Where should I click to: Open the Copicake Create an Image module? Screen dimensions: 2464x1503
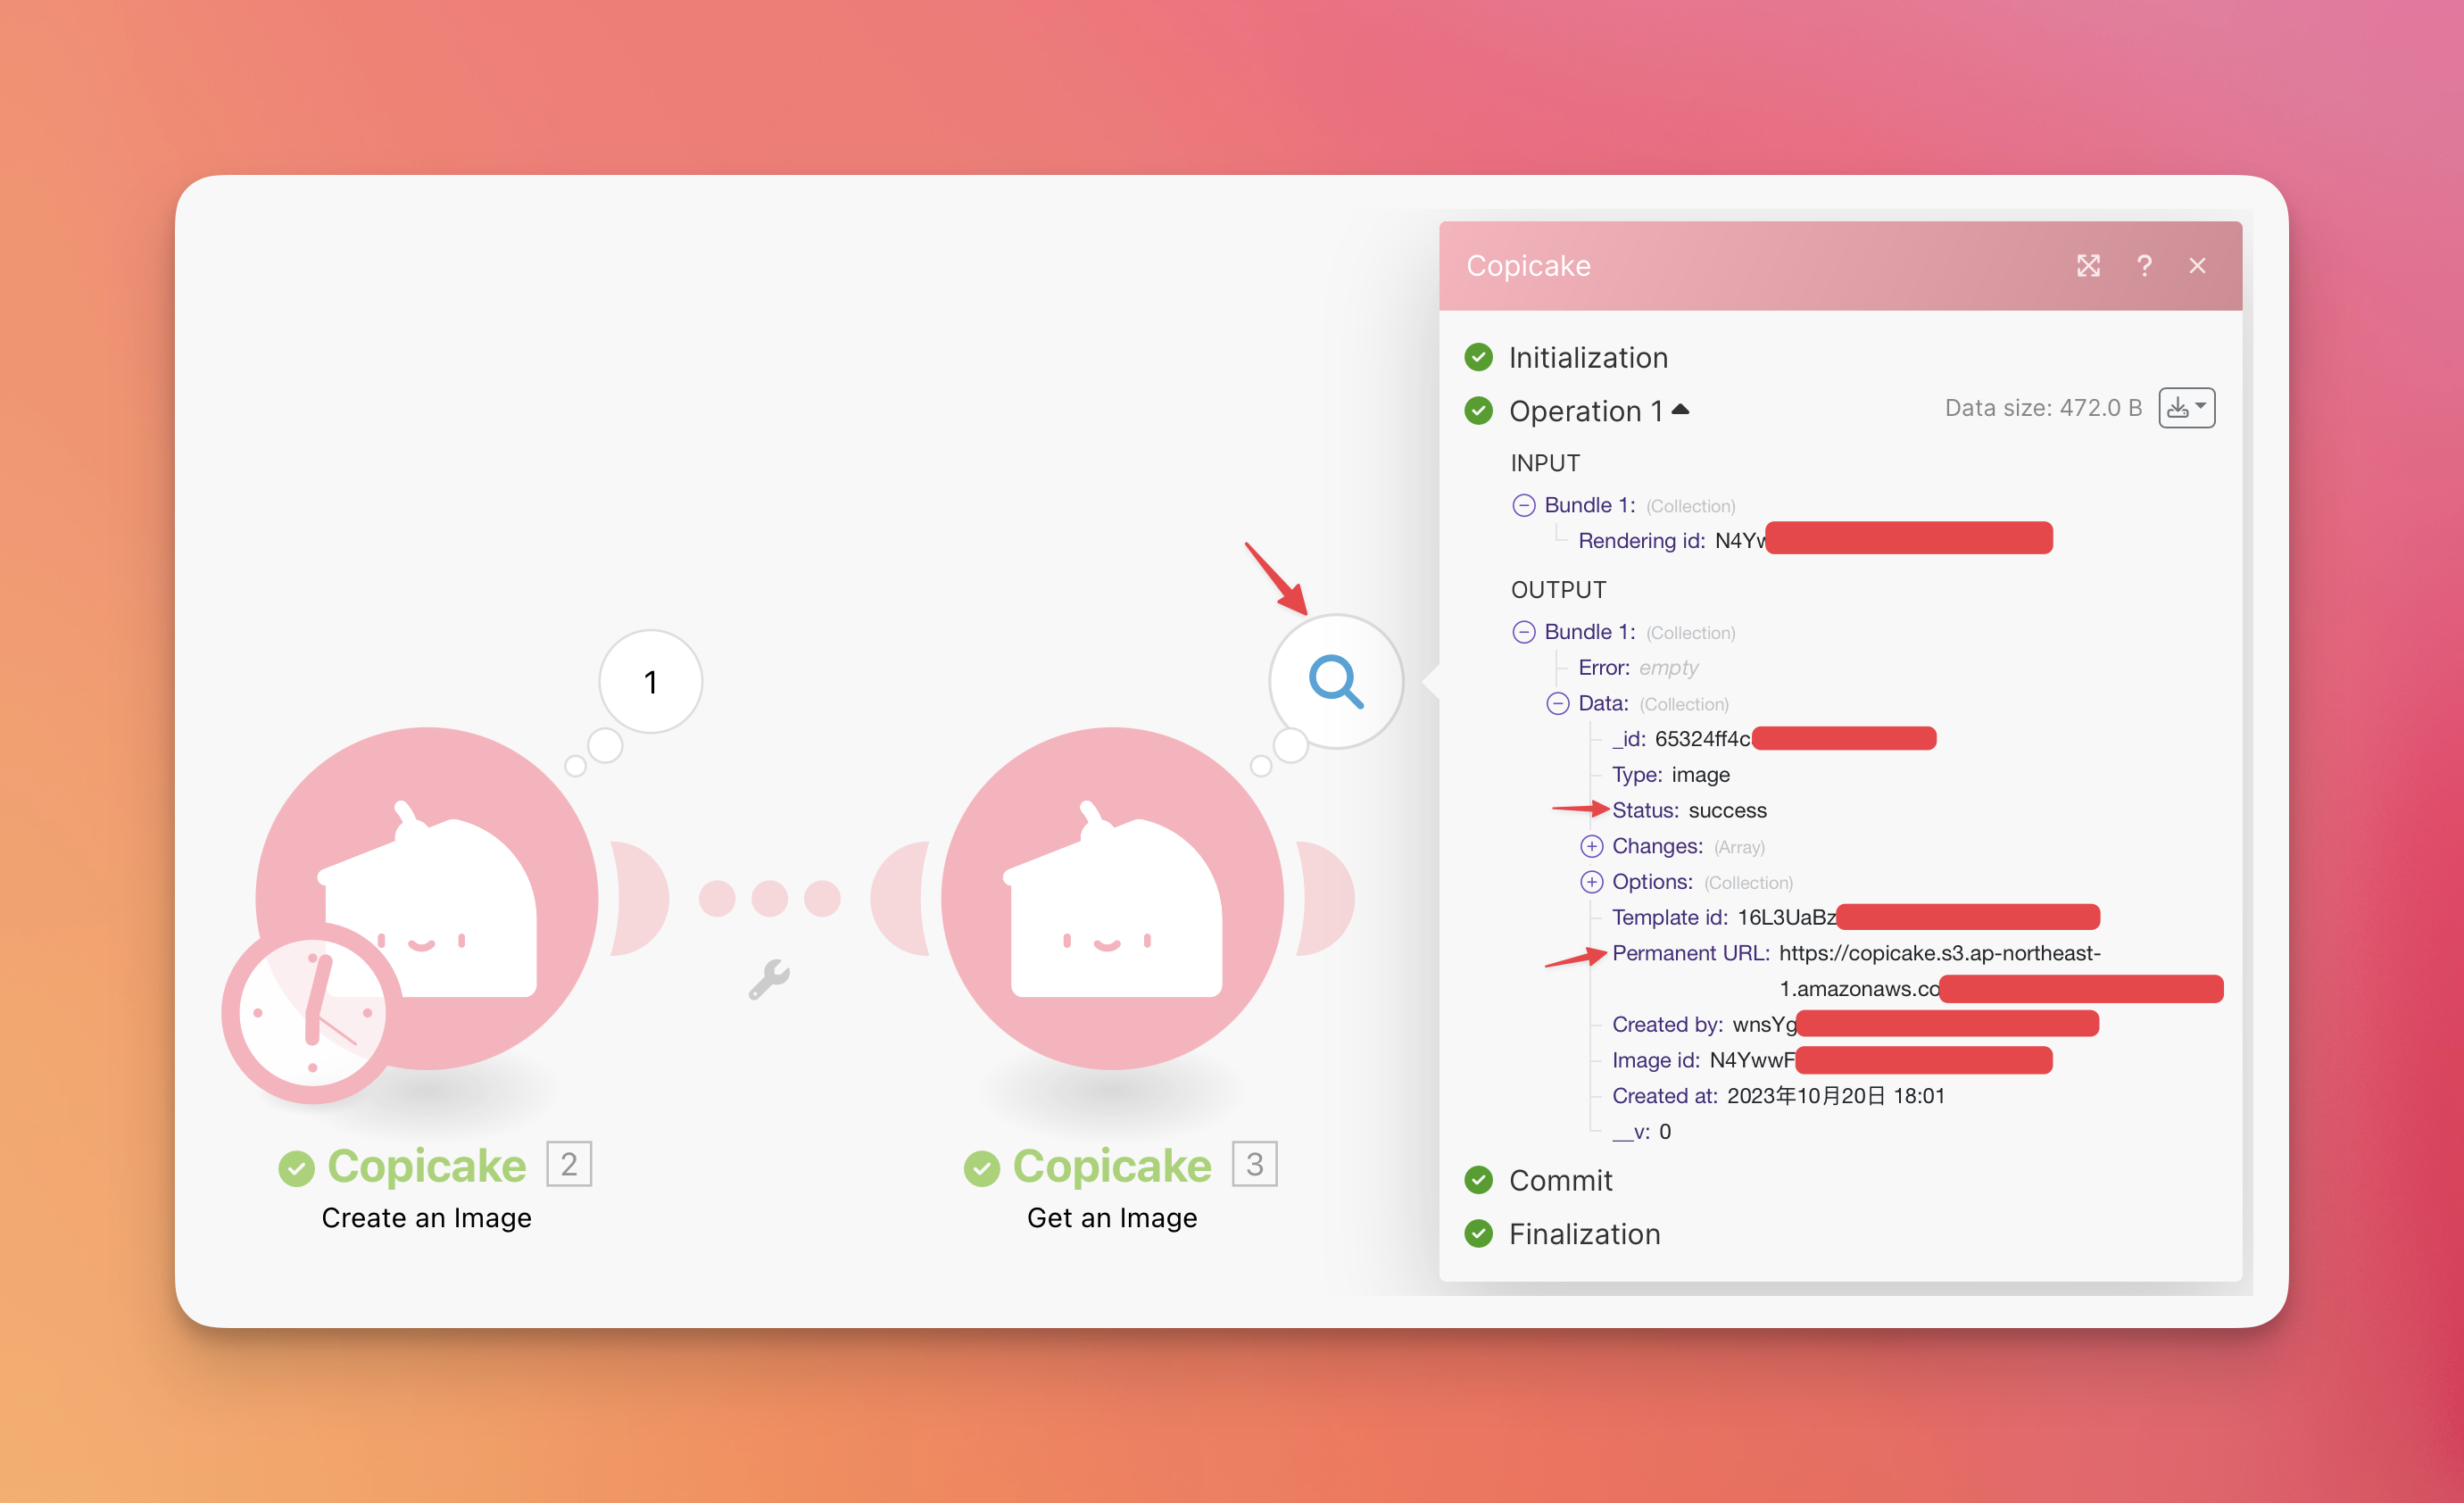[x=427, y=898]
